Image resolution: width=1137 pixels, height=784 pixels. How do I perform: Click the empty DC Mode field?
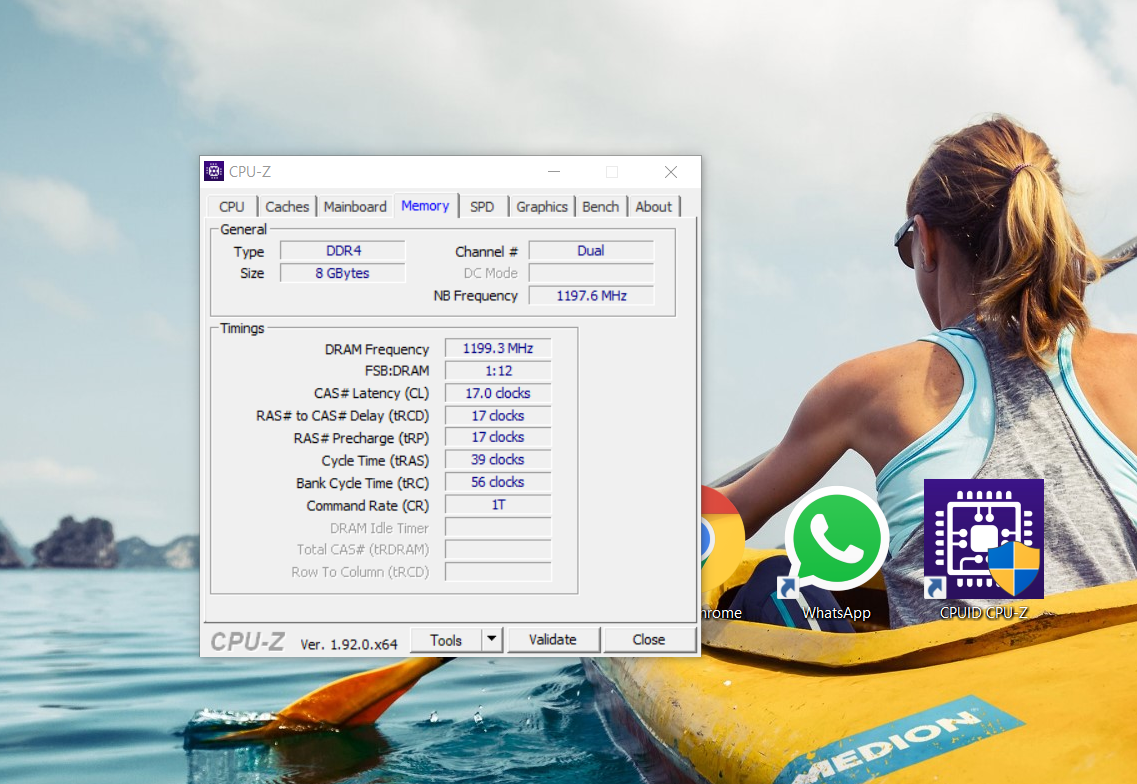tap(591, 273)
